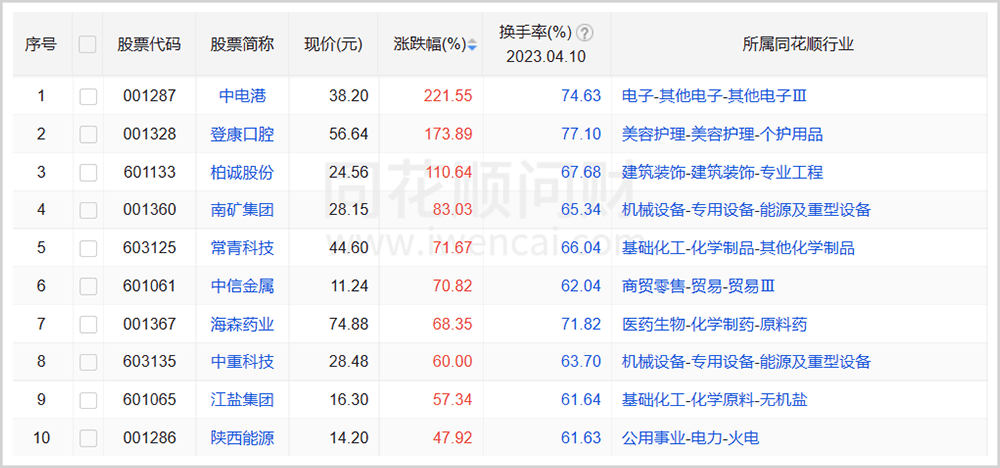Open industry link 商贸零售-贸易-贸易Ⅲ

[698, 286]
